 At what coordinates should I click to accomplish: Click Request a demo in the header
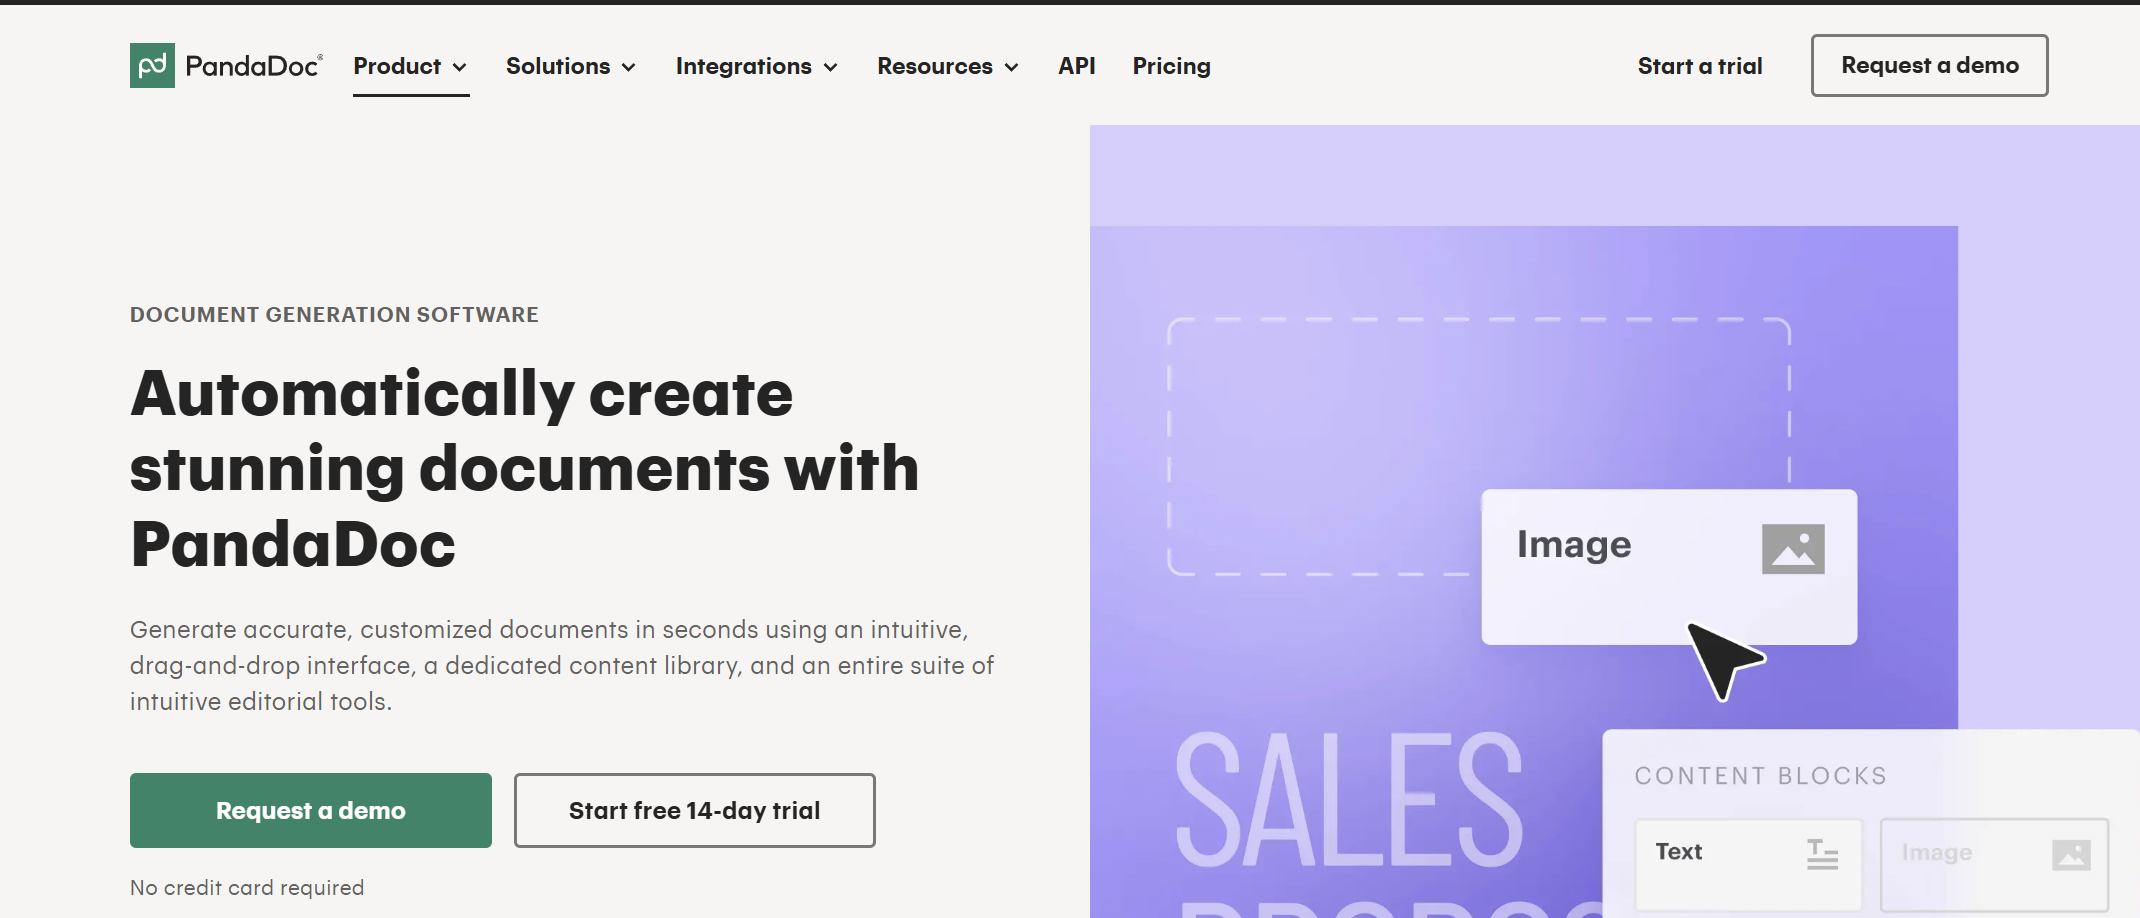(x=1930, y=65)
